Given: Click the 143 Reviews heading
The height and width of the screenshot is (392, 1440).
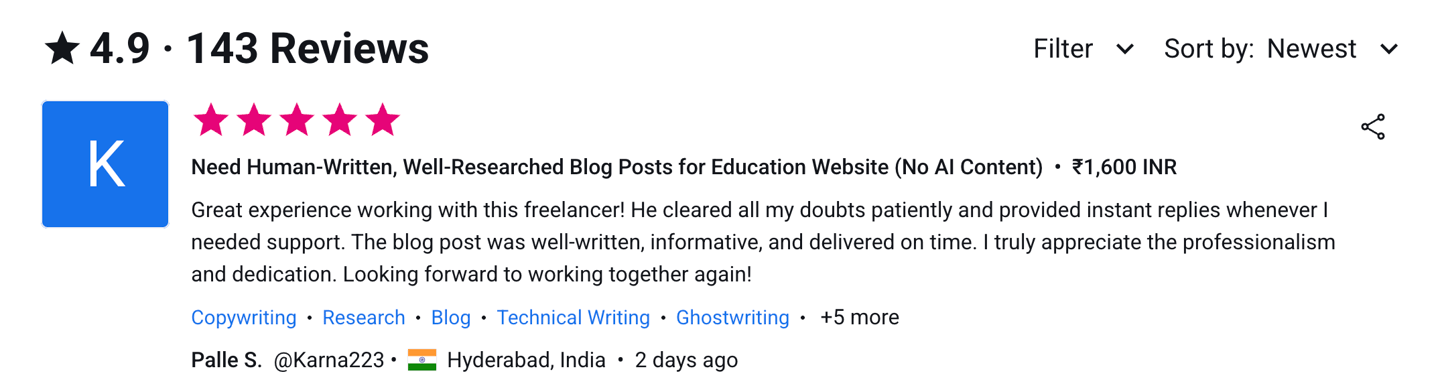Looking at the screenshot, I should coord(308,48).
